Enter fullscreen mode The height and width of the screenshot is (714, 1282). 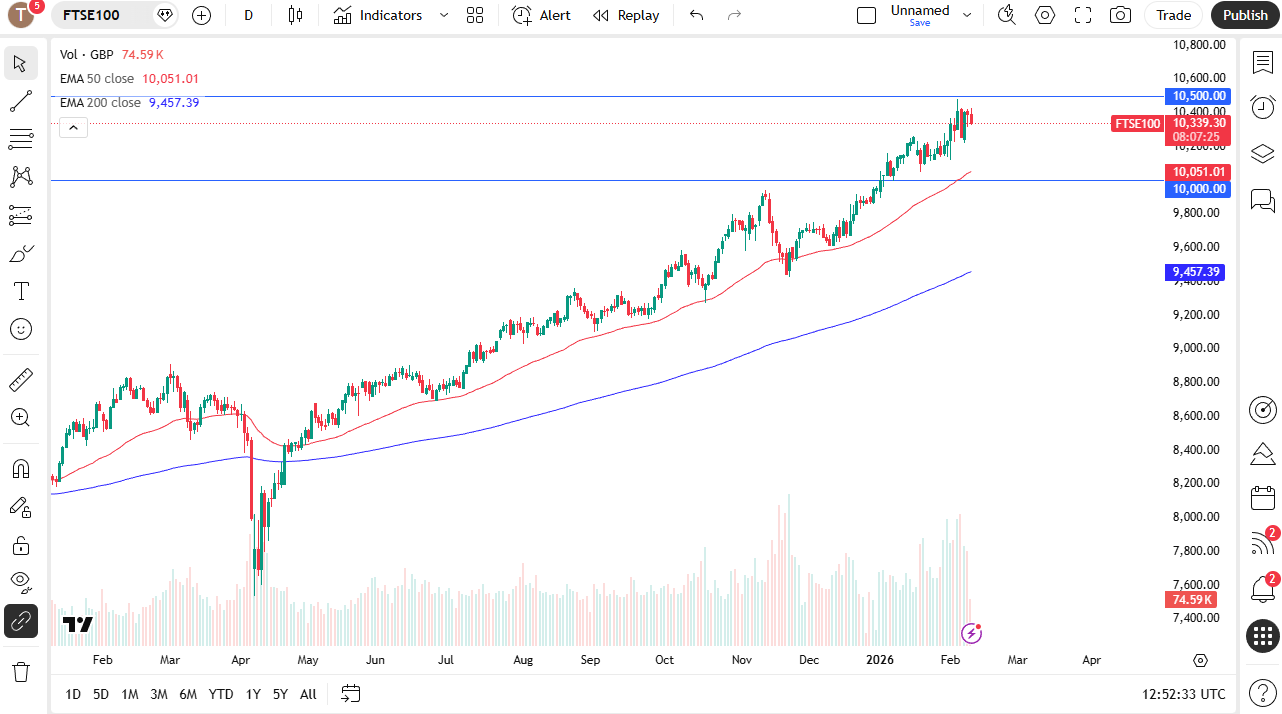coord(1083,15)
